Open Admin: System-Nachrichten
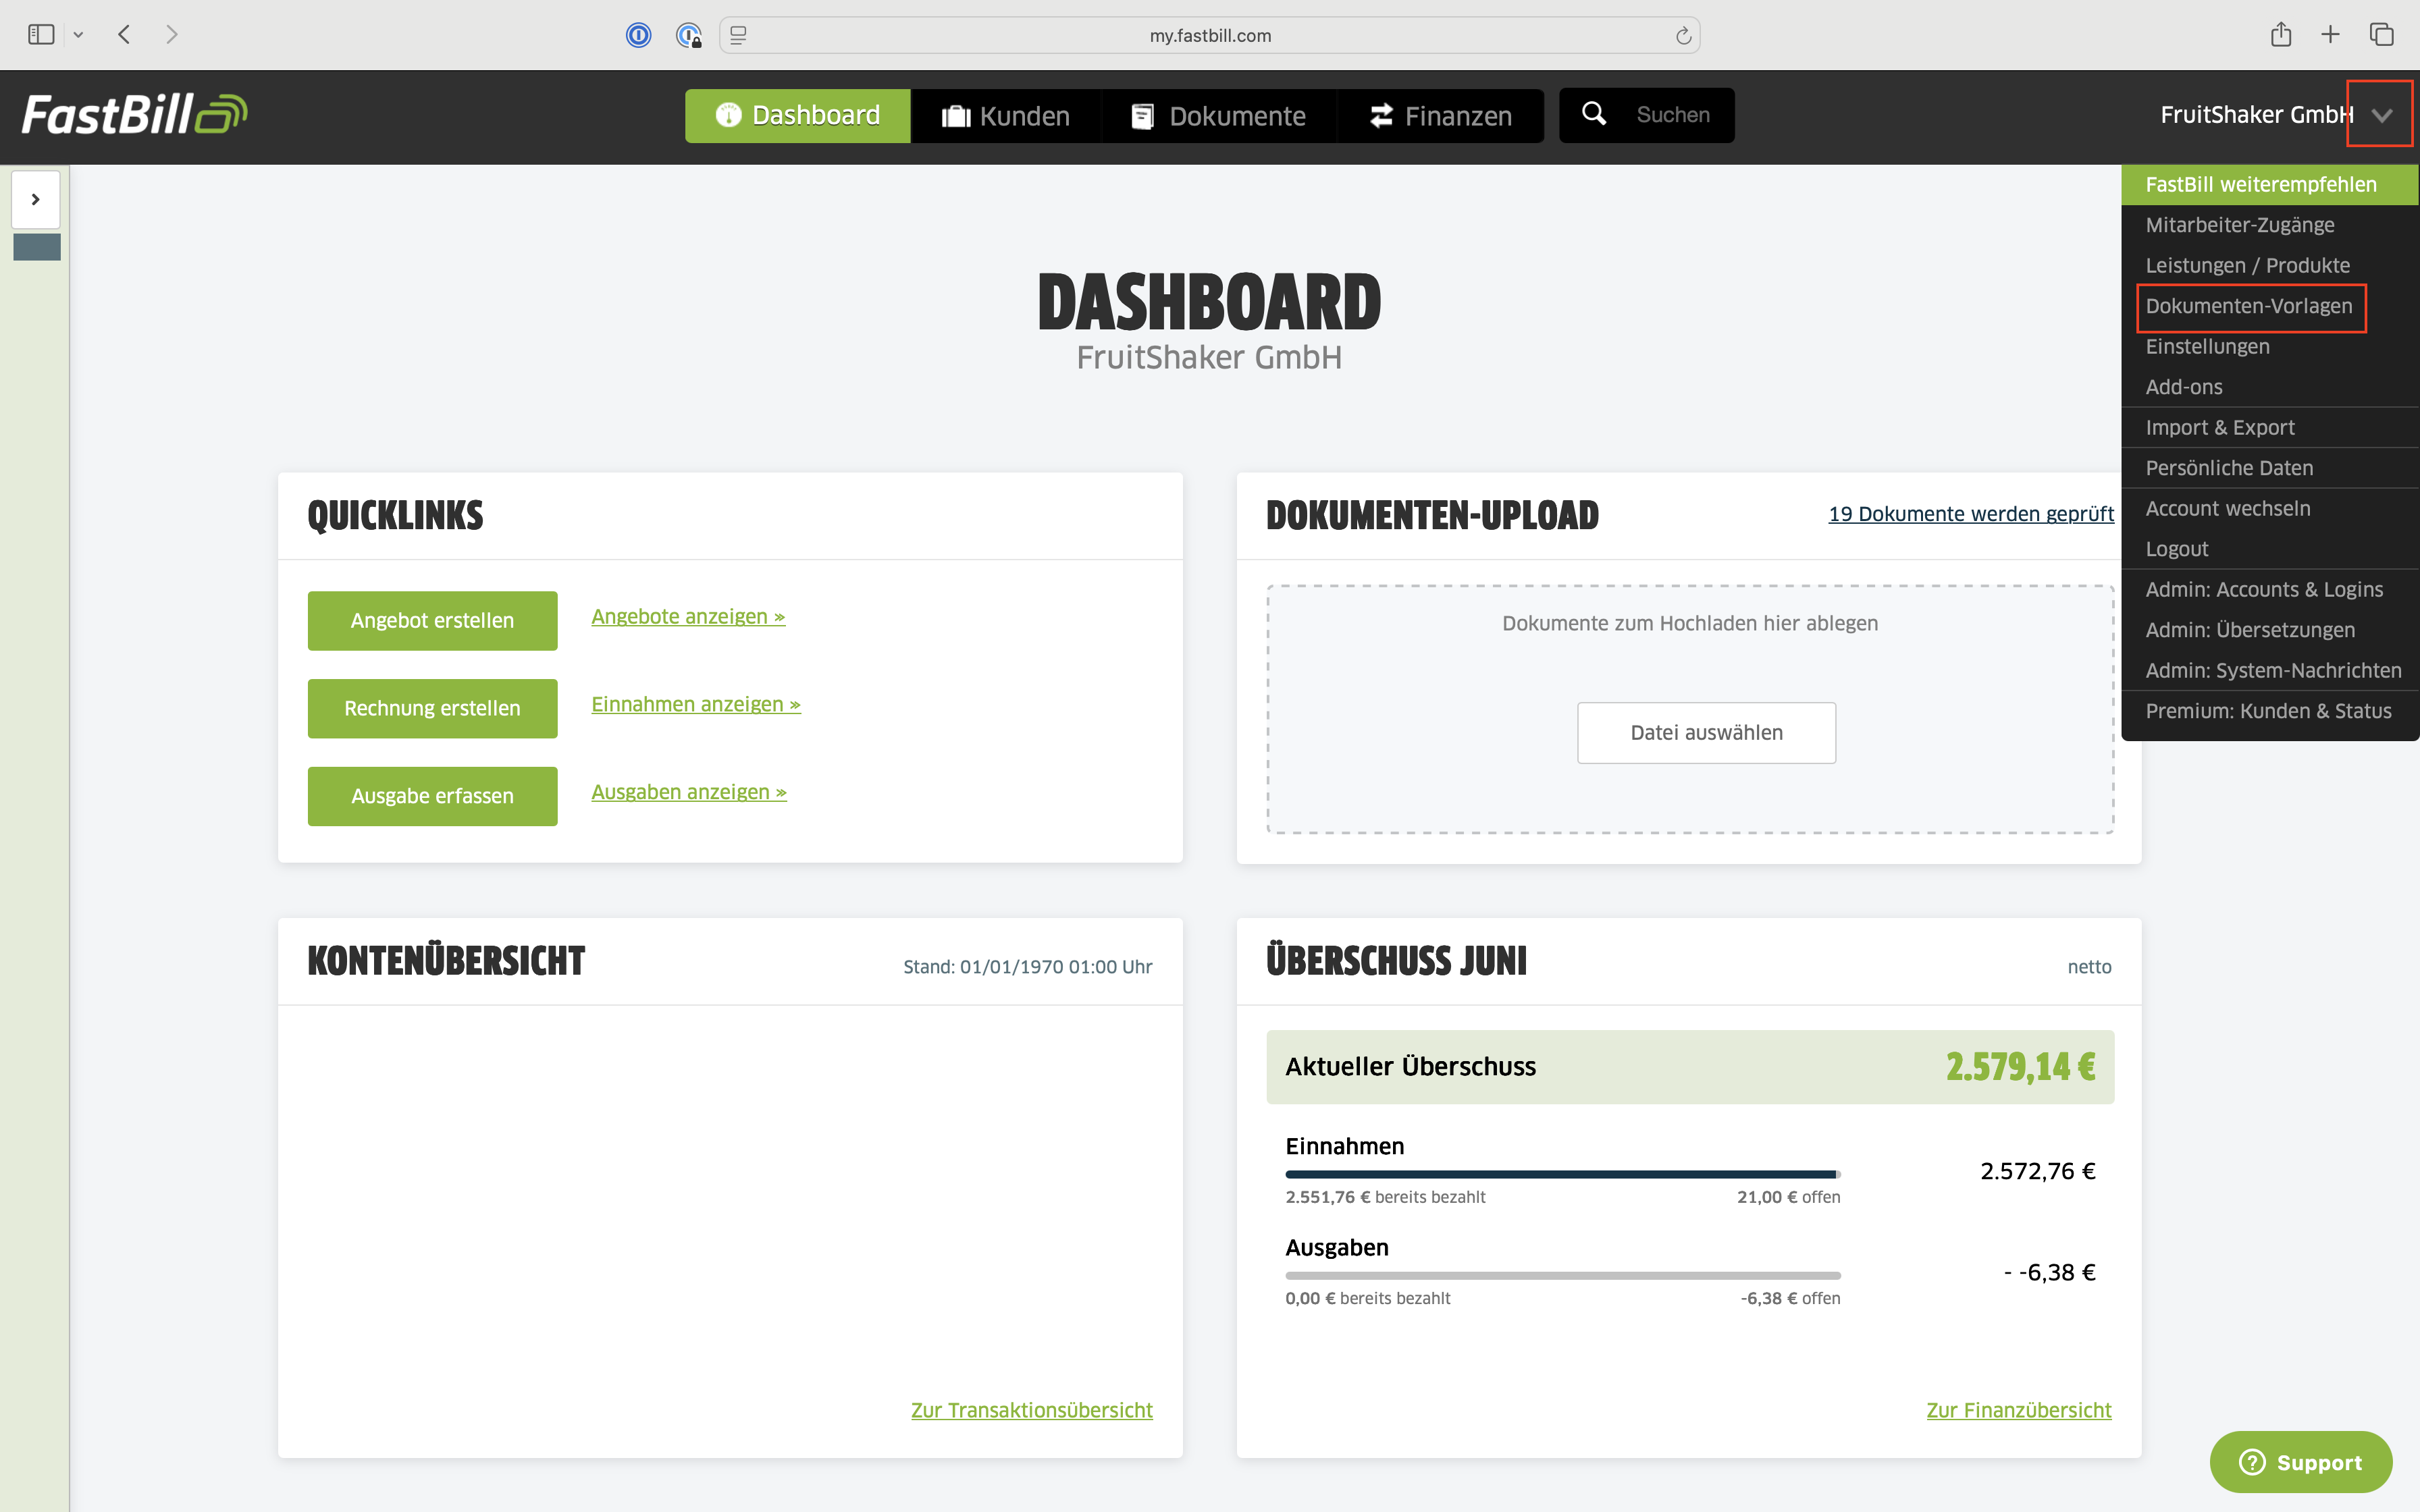The image size is (2420, 1512). click(x=2270, y=671)
